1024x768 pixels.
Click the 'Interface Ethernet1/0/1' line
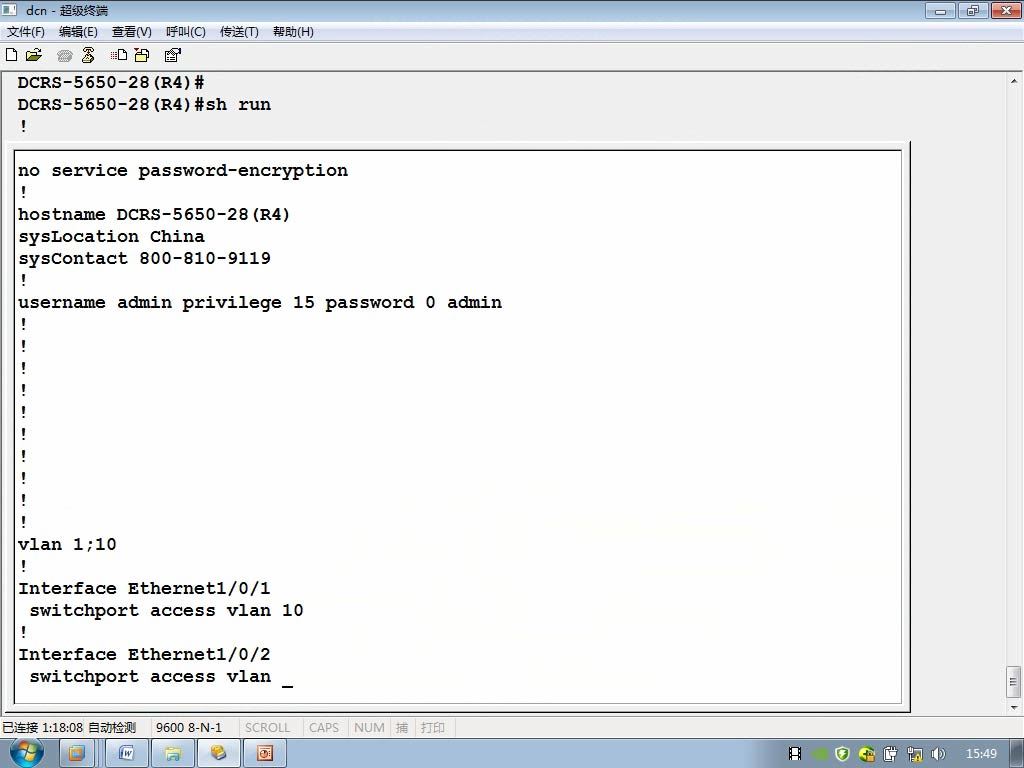pos(144,588)
